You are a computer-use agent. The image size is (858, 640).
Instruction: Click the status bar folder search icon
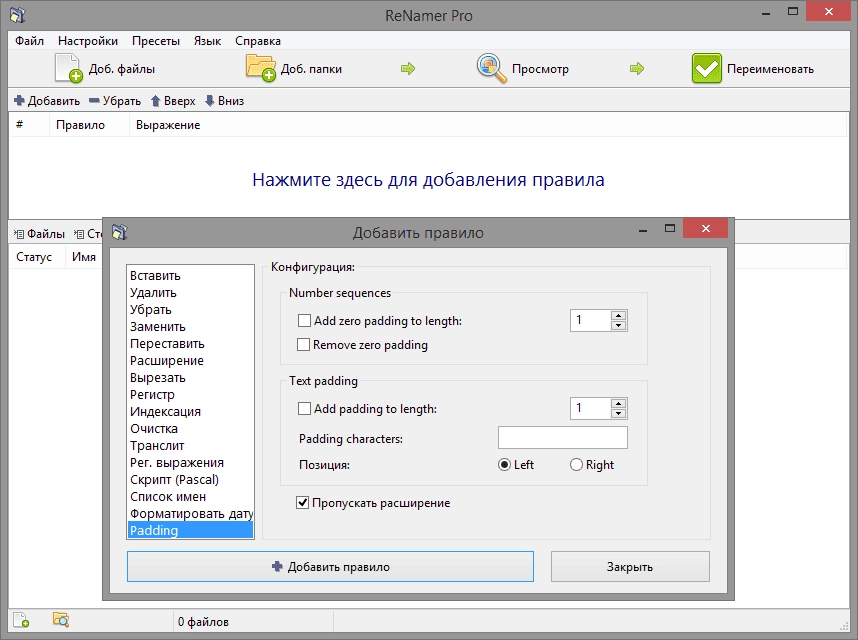[61, 620]
